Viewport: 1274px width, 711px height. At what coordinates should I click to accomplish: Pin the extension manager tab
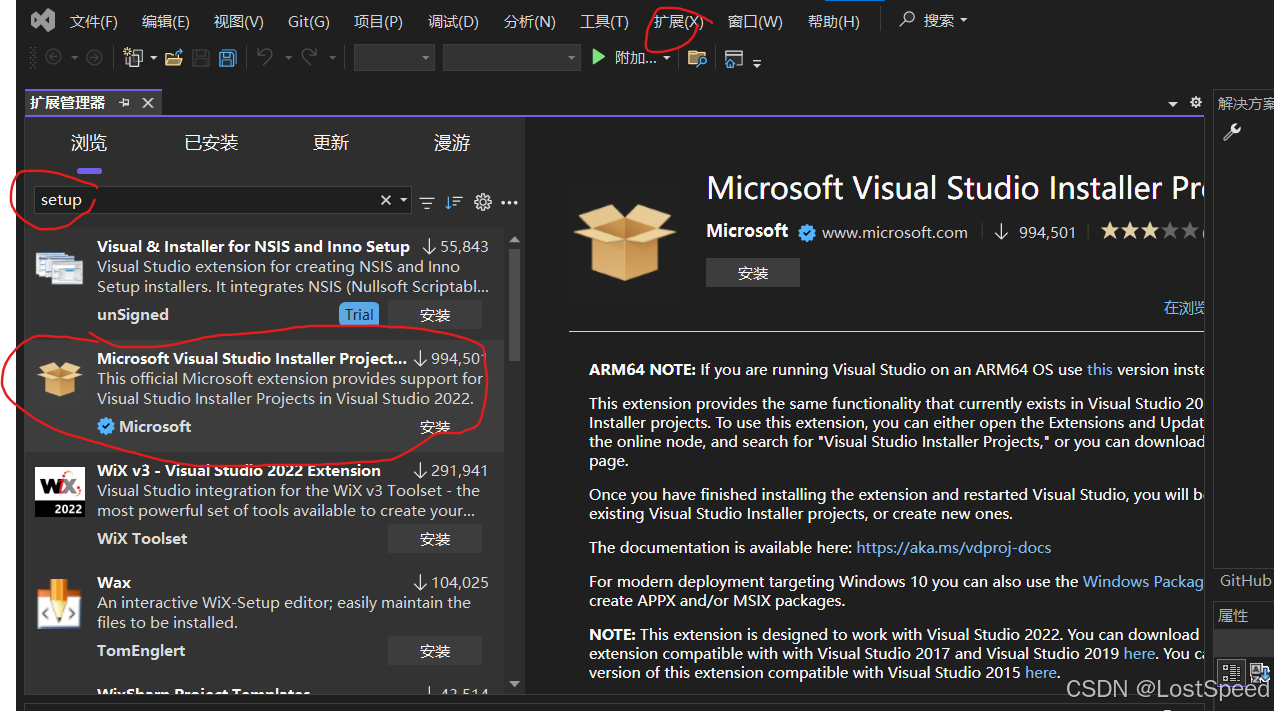125,103
